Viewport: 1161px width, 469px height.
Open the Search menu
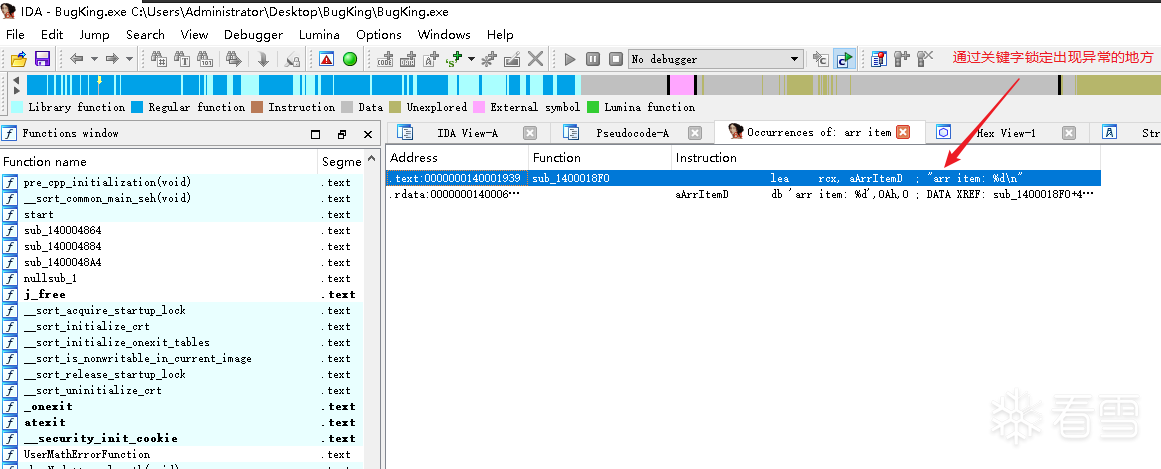tap(145, 34)
